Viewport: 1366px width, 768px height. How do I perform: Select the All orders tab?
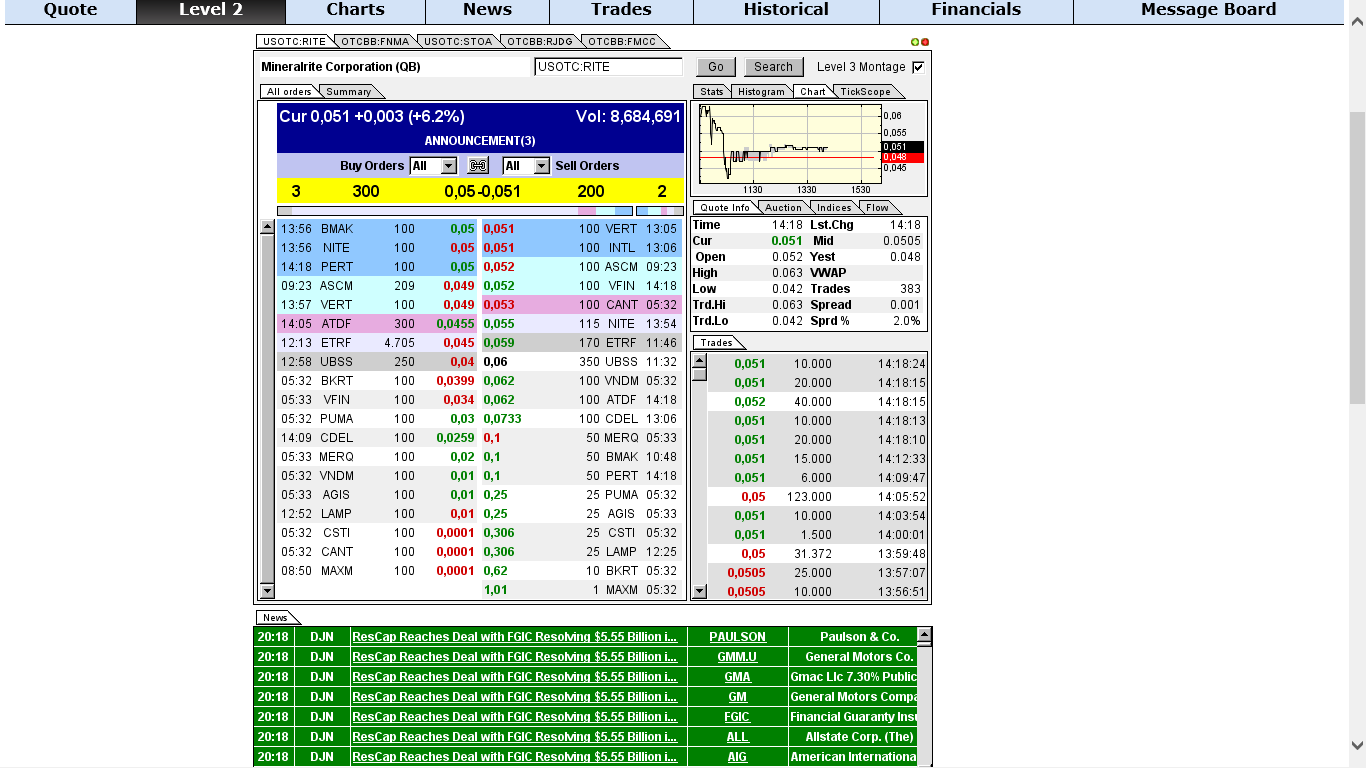click(289, 92)
